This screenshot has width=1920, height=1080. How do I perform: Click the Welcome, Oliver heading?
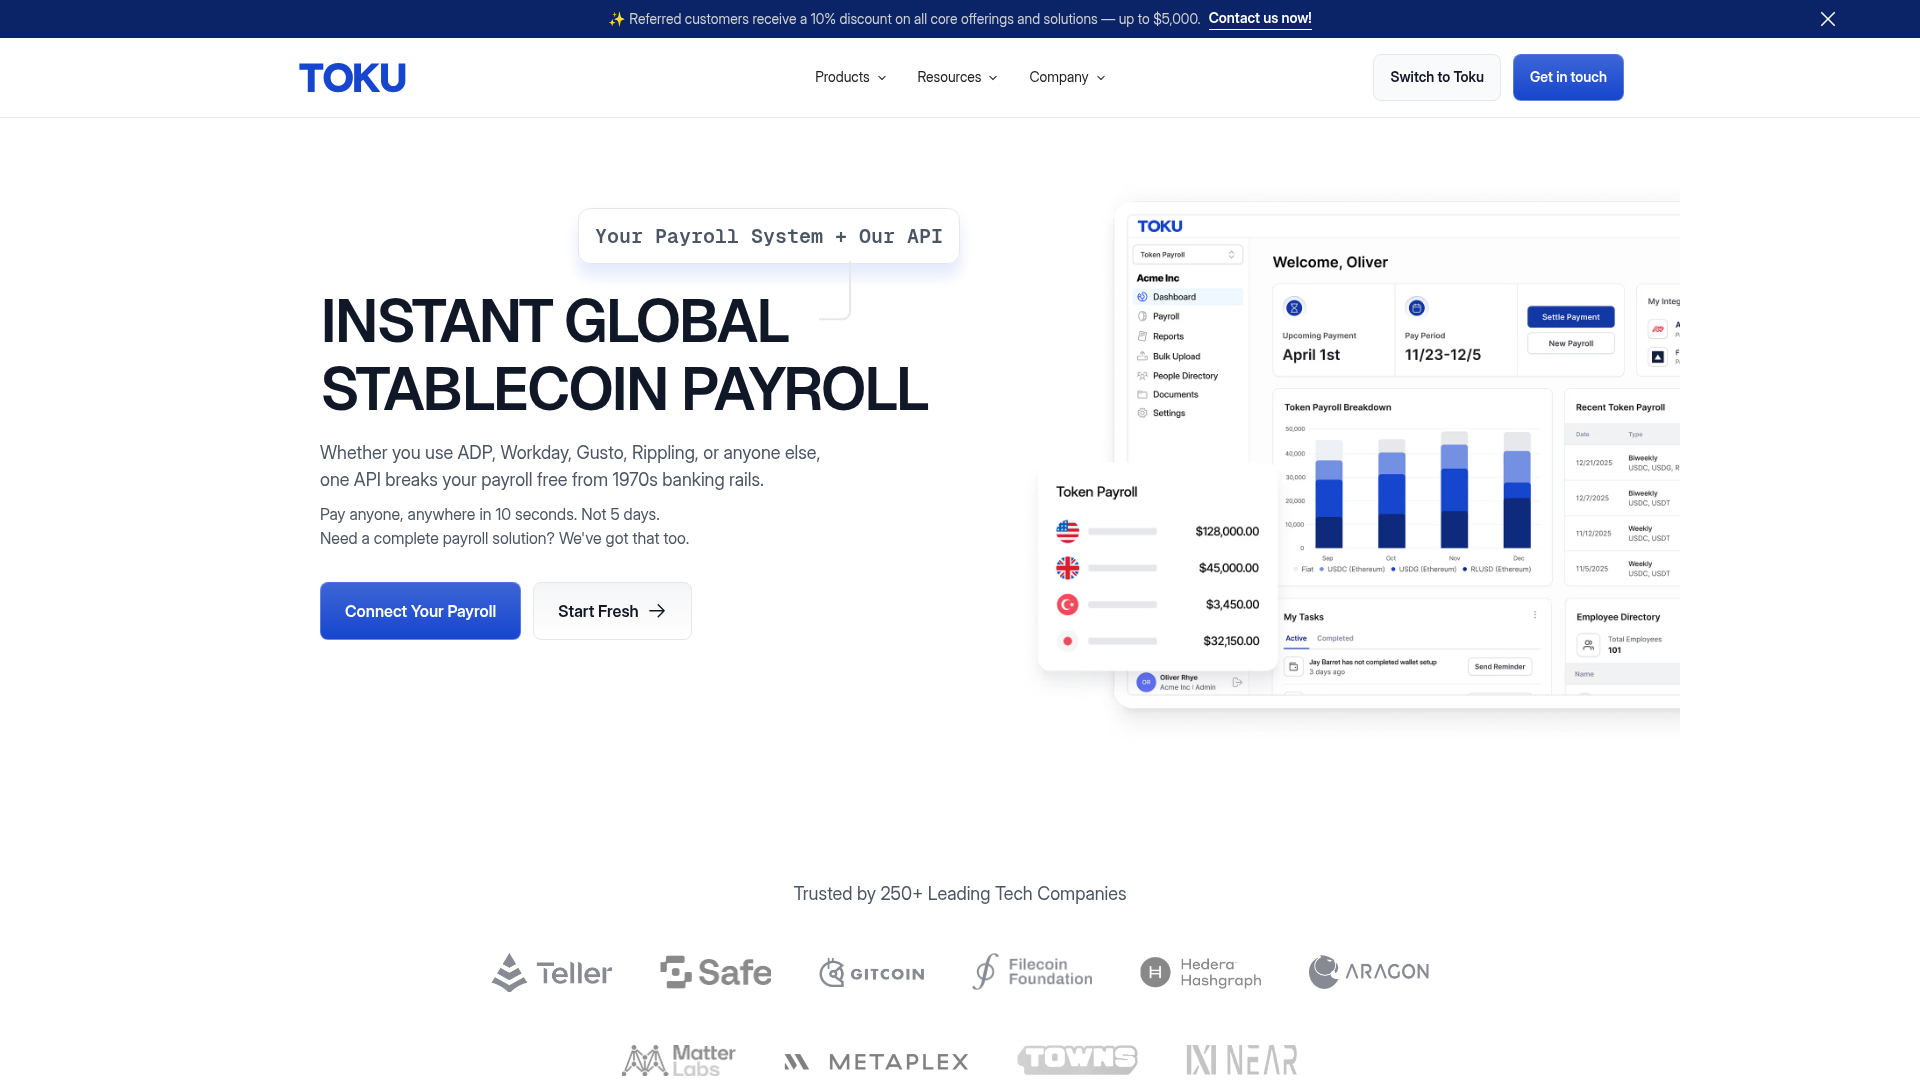[x=1330, y=262]
